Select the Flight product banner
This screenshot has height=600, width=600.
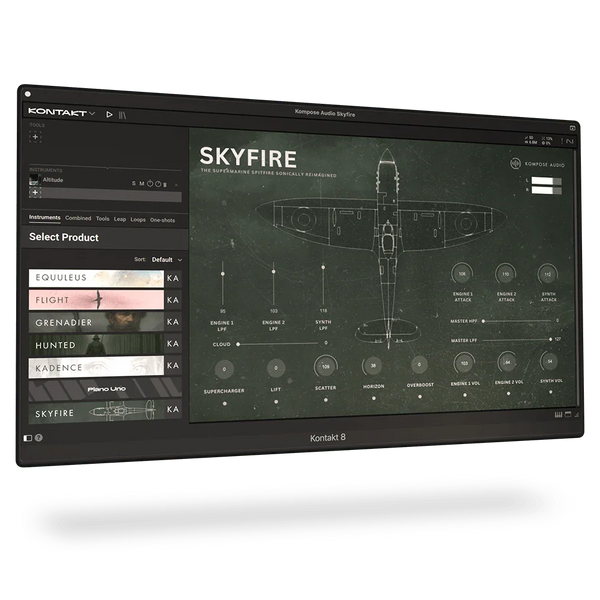point(96,300)
